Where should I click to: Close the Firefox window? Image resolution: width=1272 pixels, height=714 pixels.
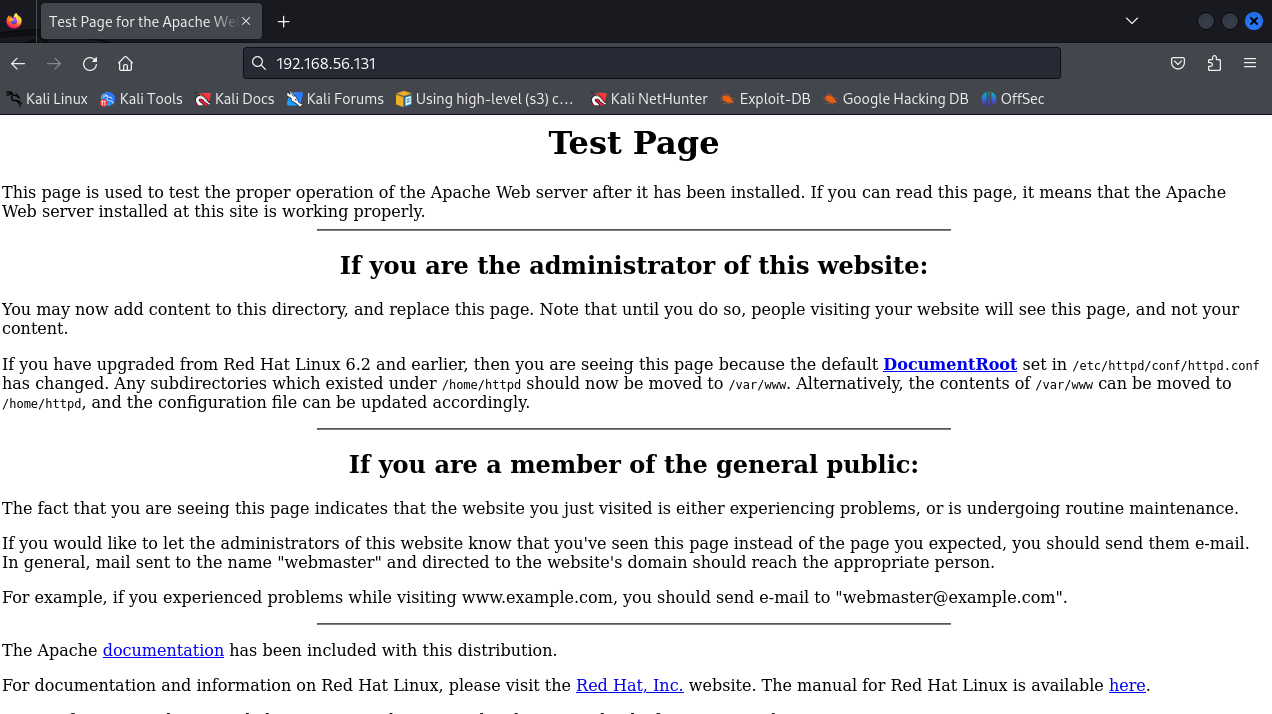point(1254,21)
